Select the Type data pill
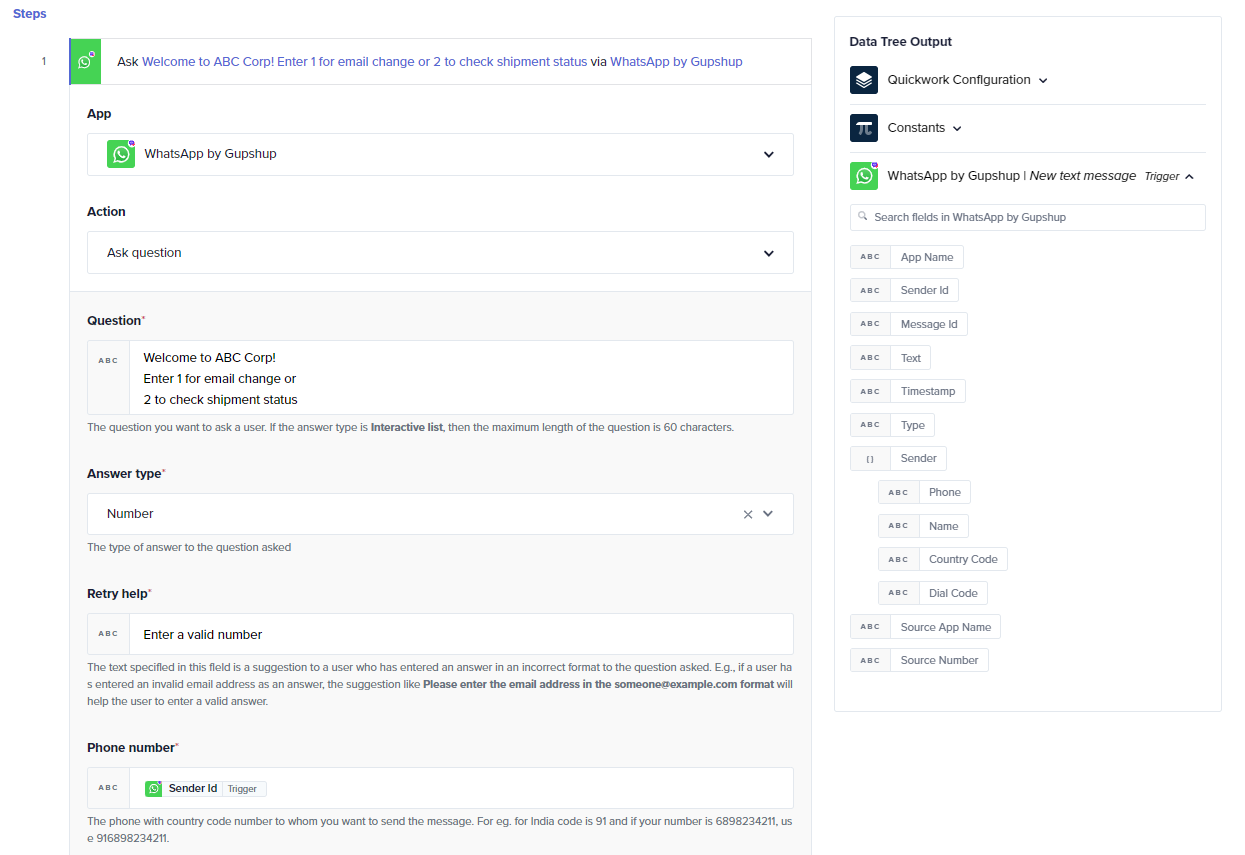The width and height of the screenshot is (1245, 855). (x=892, y=425)
